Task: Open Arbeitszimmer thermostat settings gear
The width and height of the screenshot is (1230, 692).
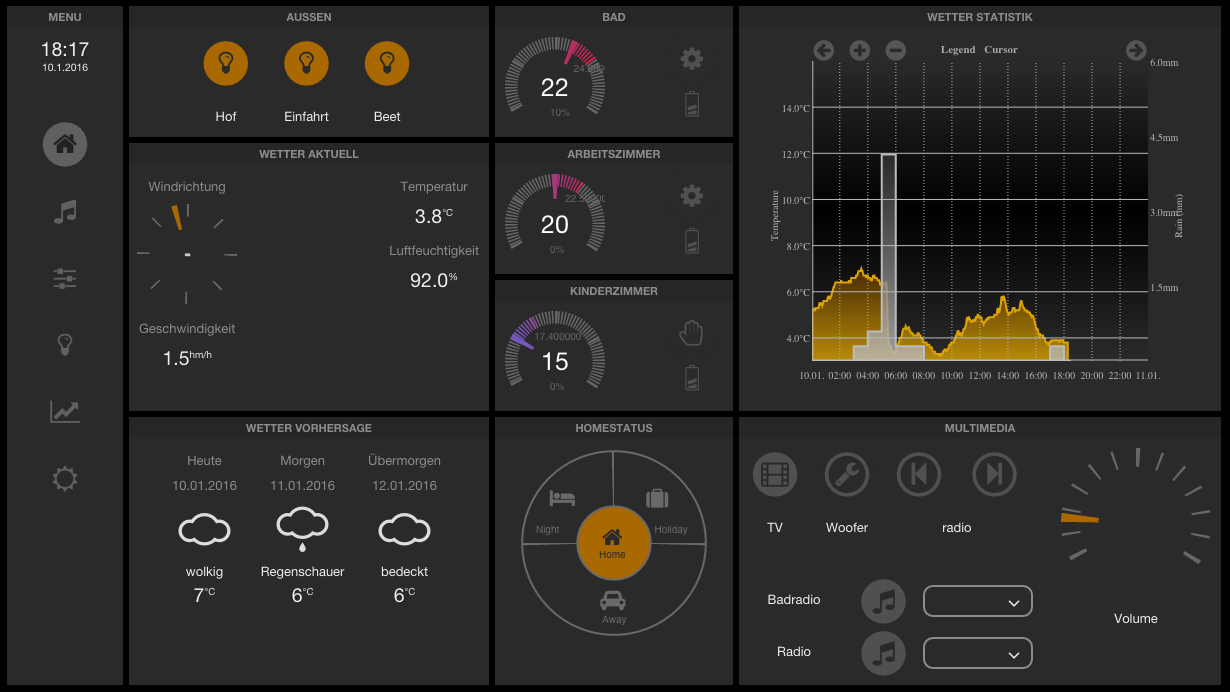Action: click(x=692, y=195)
